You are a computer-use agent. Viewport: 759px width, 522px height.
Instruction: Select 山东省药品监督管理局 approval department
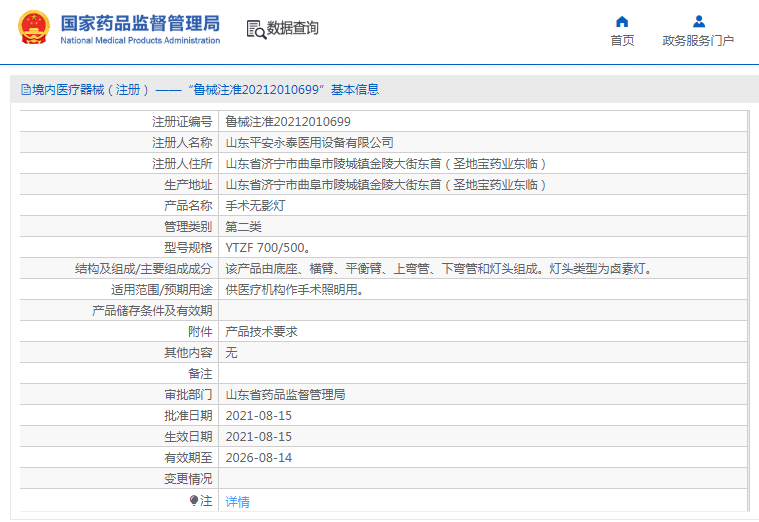pos(286,395)
